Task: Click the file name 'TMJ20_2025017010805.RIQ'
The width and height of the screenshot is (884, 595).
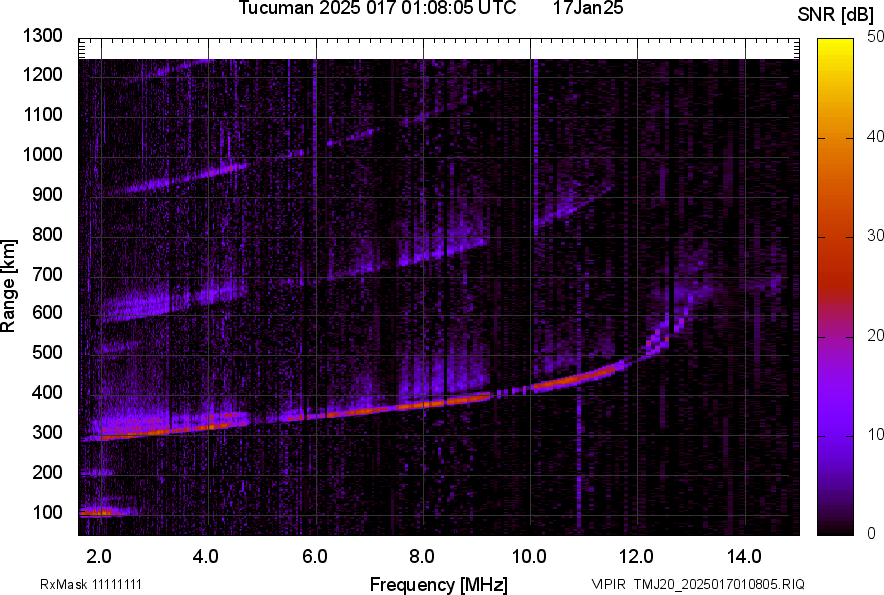Action: click(719, 584)
